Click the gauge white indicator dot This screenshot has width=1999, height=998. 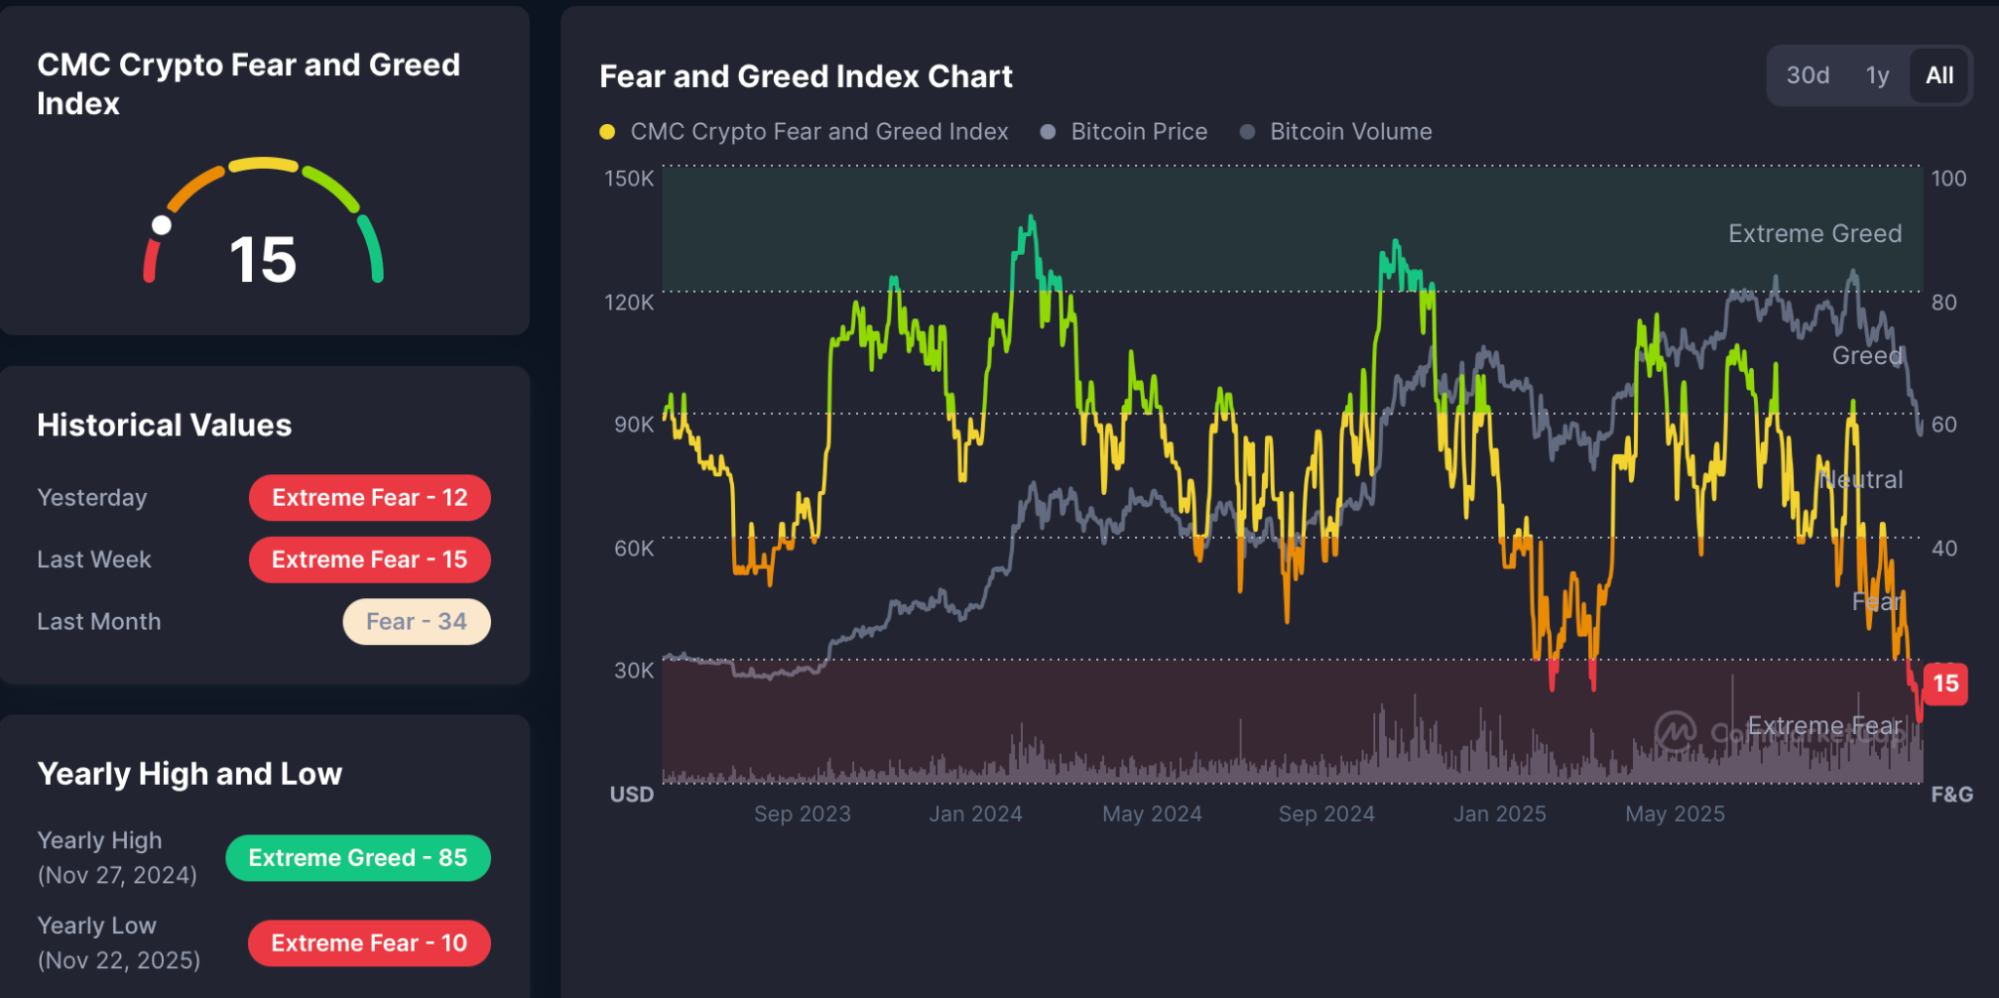[161, 225]
